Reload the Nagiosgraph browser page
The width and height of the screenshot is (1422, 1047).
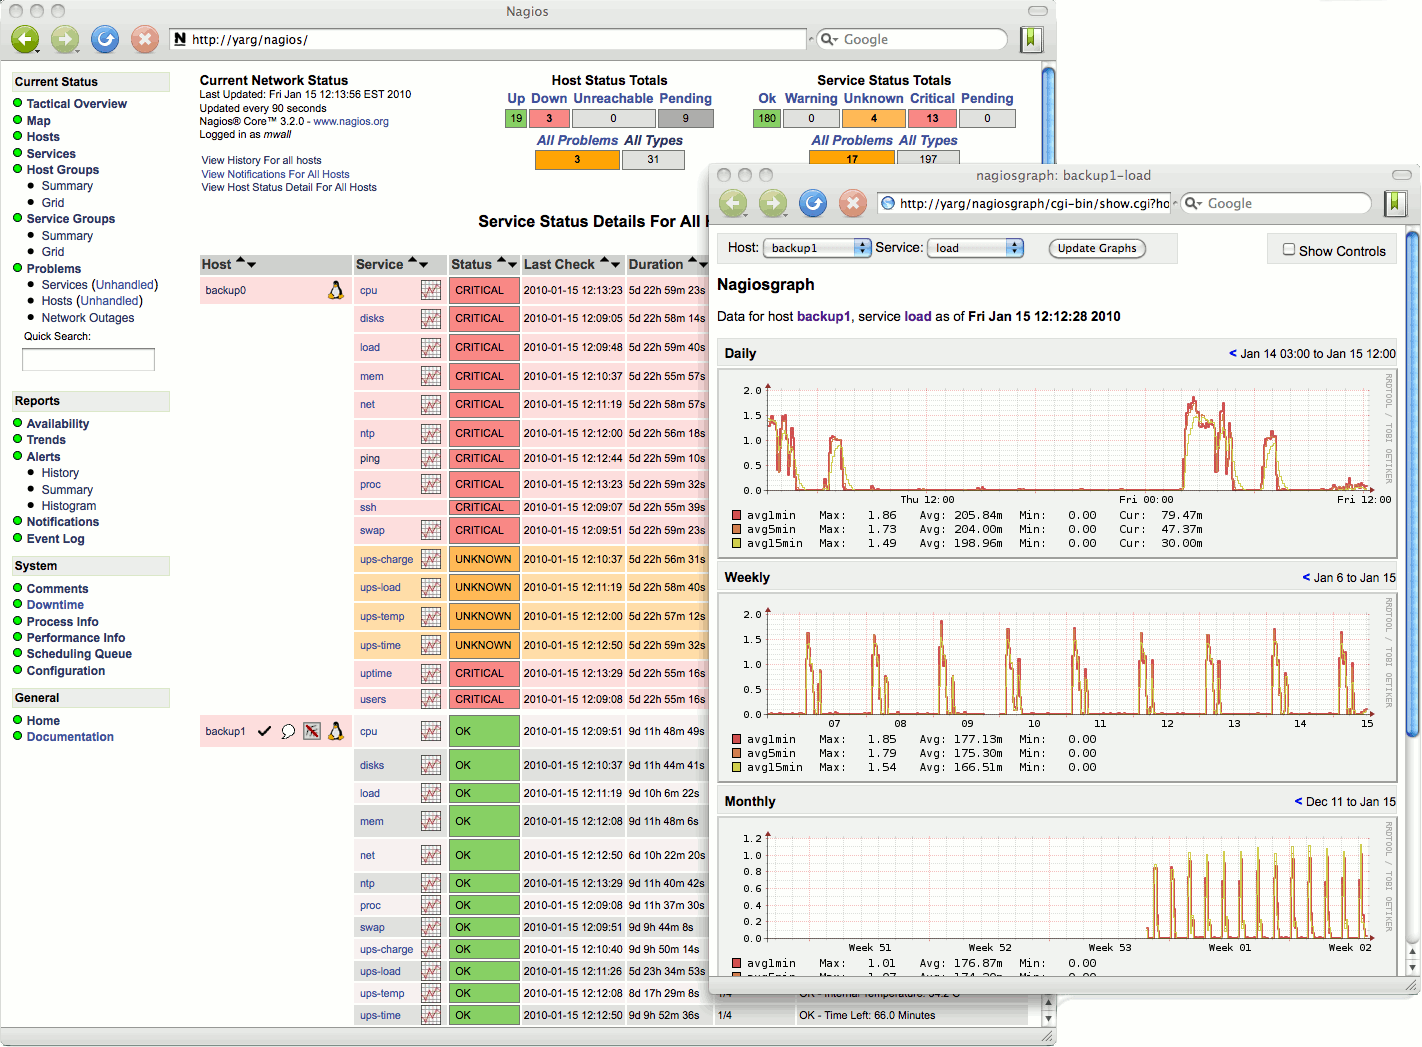pyautogui.click(x=813, y=203)
